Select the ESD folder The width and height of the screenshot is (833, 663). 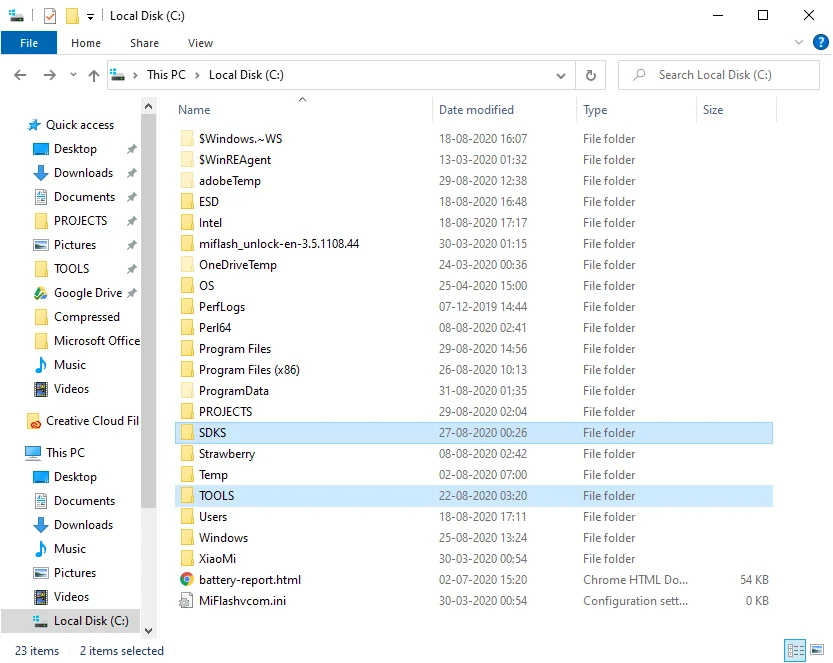click(x=209, y=202)
